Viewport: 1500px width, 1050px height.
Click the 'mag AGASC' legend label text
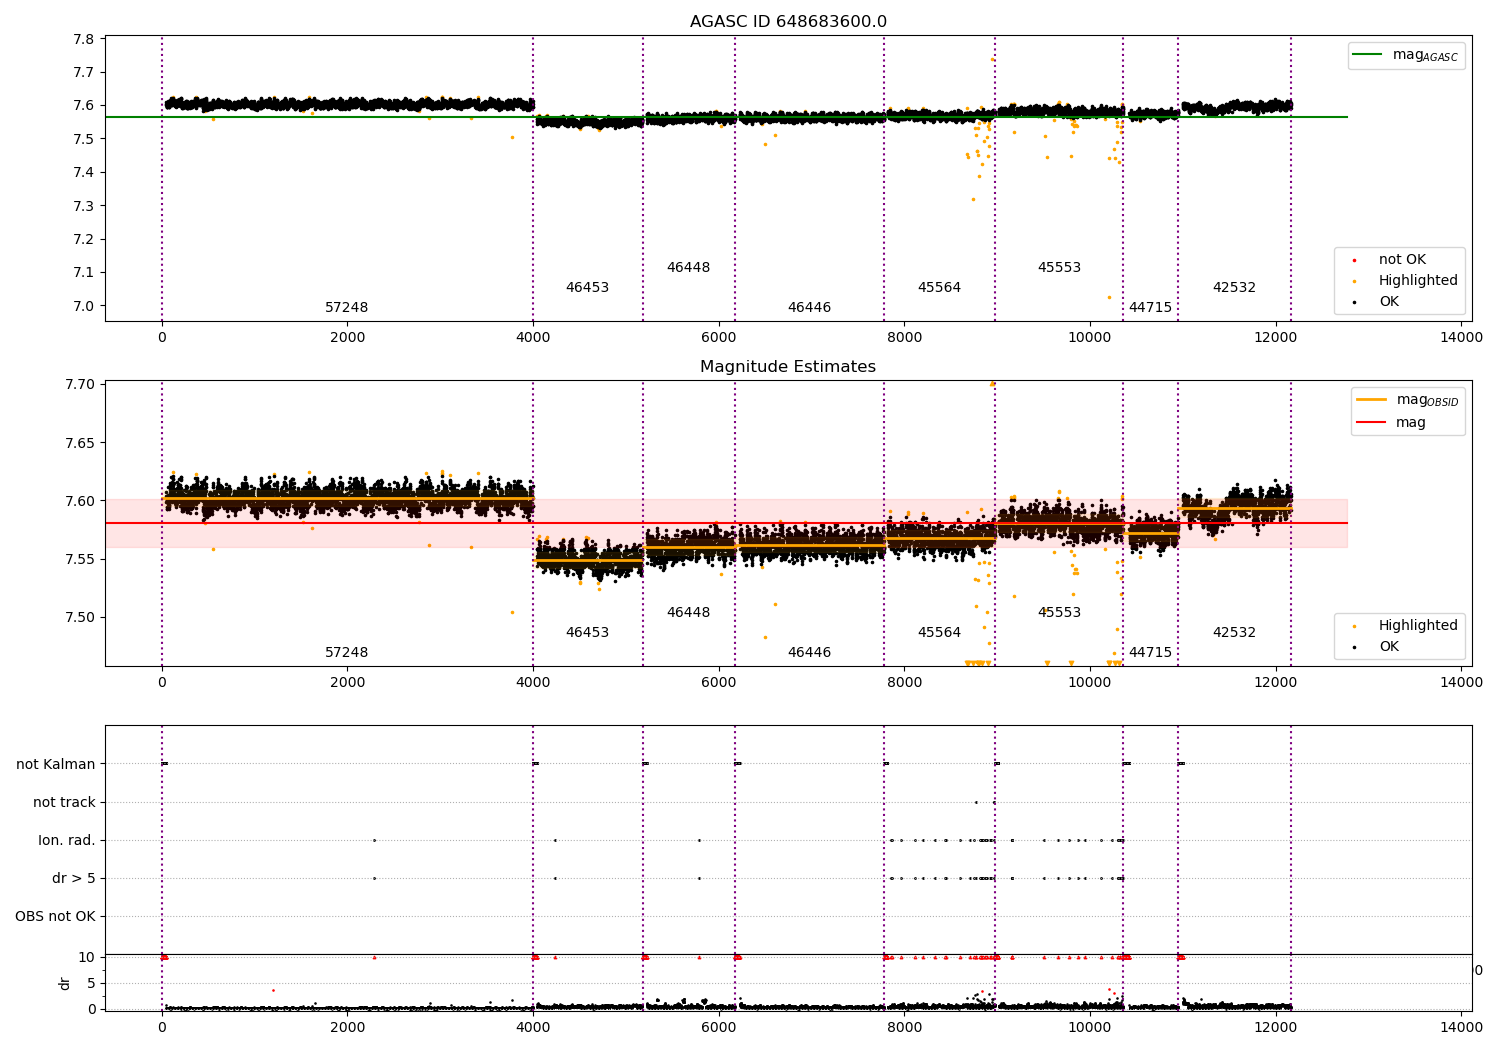pos(1425,56)
